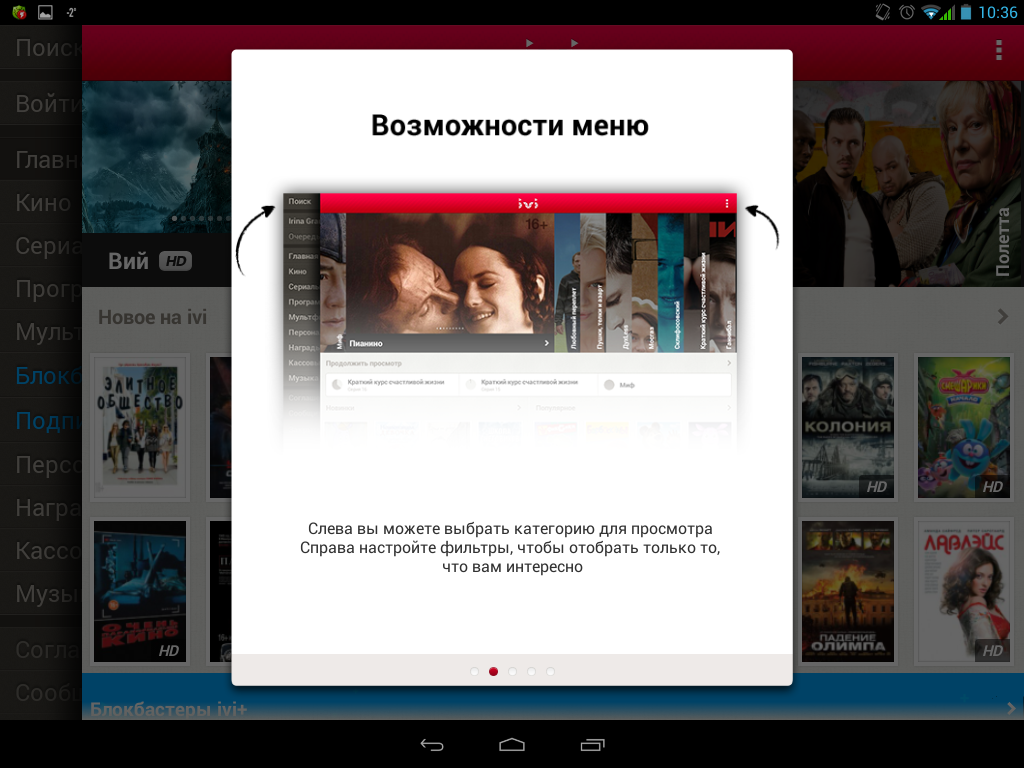Tap the menu tutorial illustration image
Screen dimensions: 1024x768
tap(510, 321)
